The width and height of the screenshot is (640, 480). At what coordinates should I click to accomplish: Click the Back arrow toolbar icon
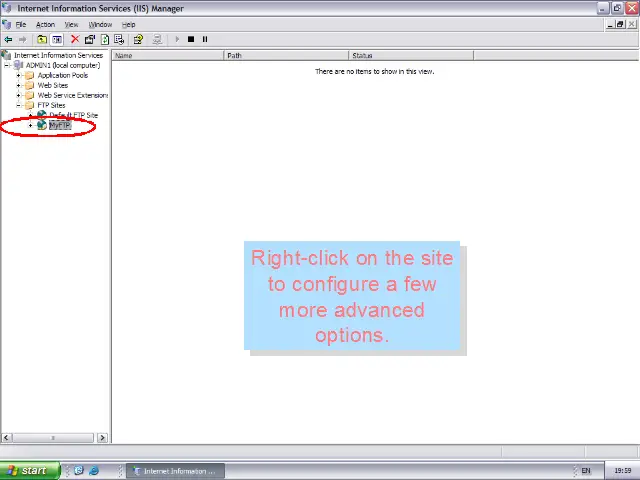click(x=8, y=40)
